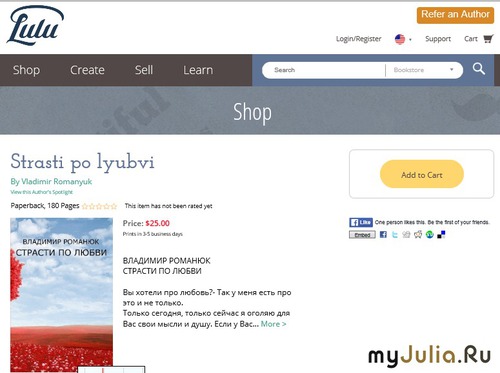
Task: Share via the Reddit alien icon
Action: (x=418, y=235)
